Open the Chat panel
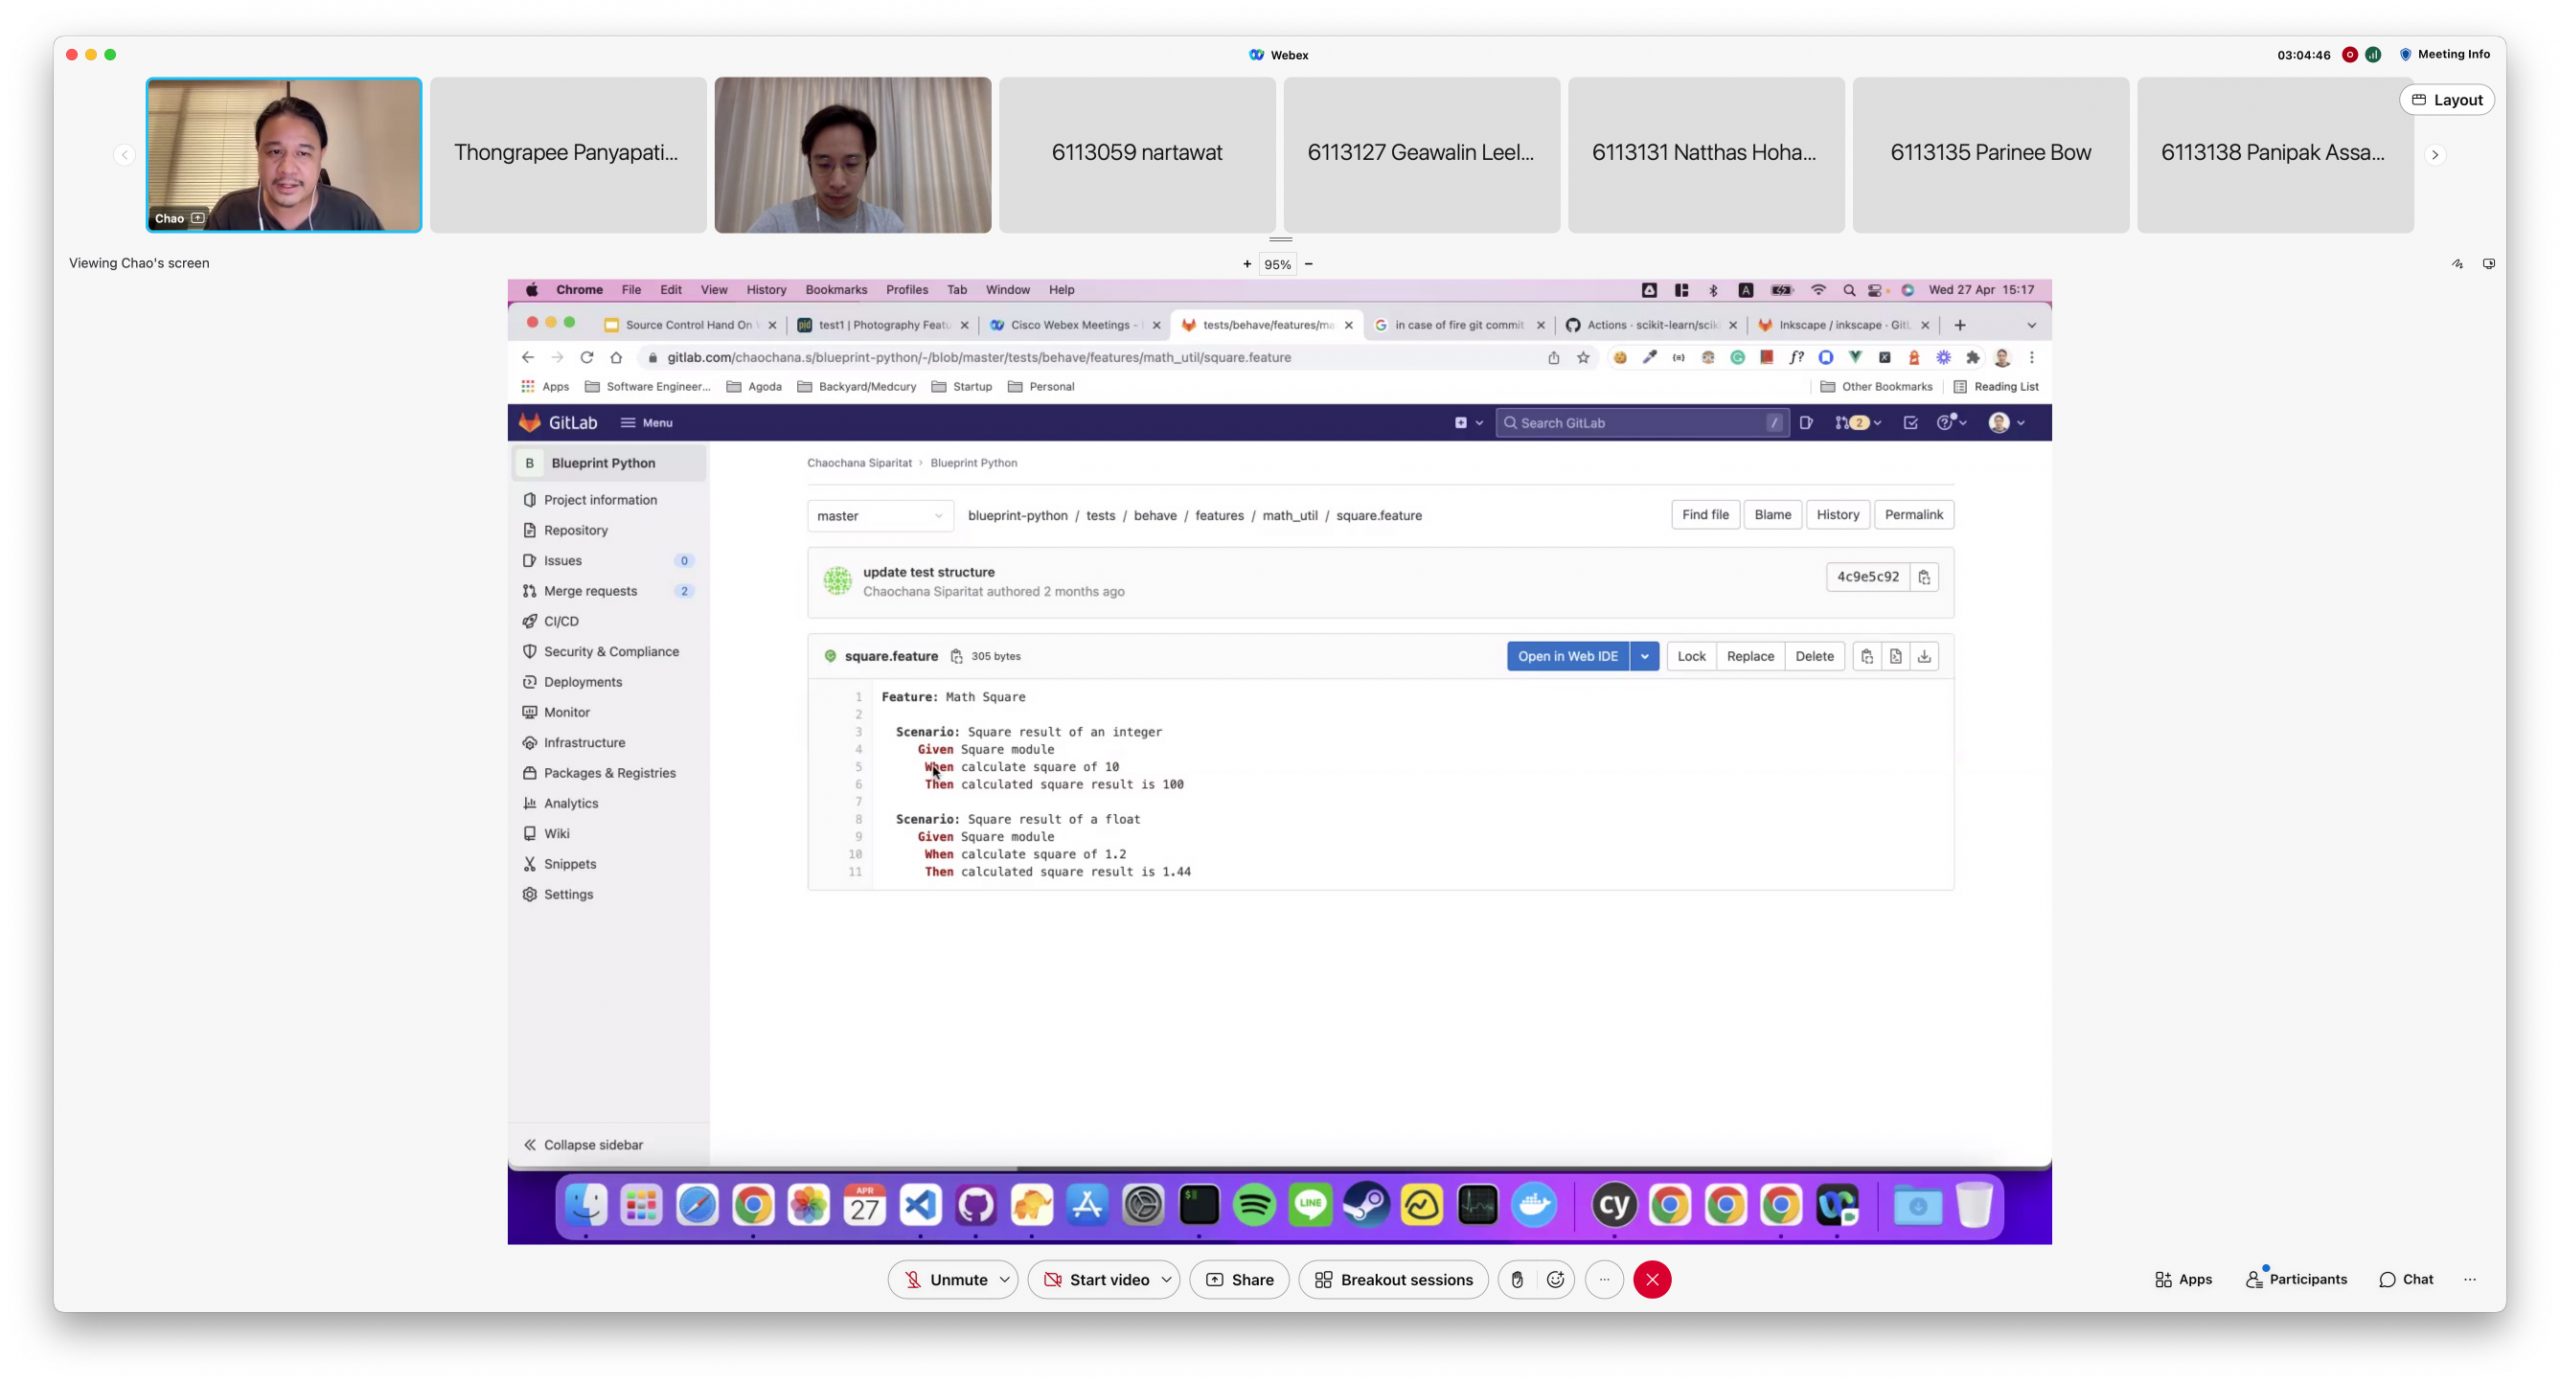The width and height of the screenshot is (2560, 1383). [x=2405, y=1279]
